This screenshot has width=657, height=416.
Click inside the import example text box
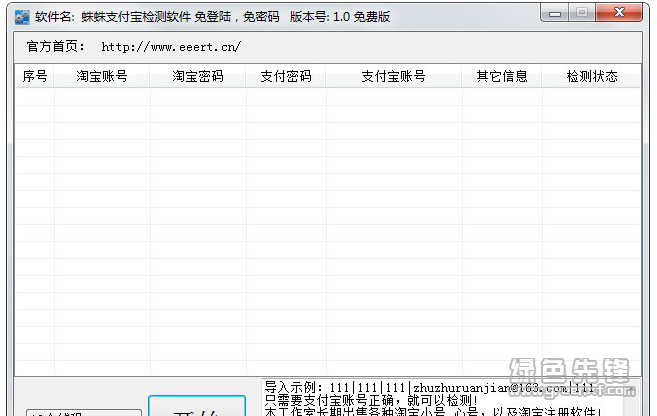pyautogui.click(x=440, y=400)
